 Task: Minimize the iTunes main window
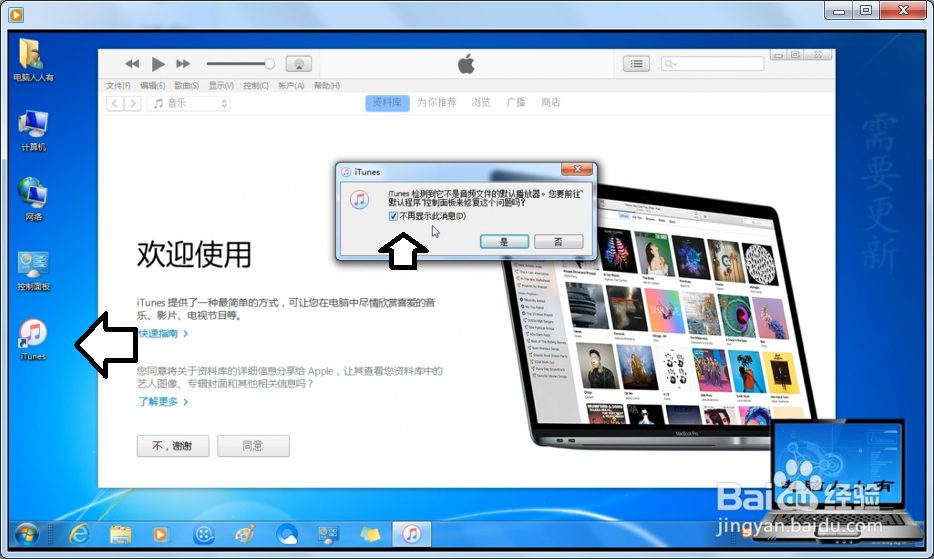[778, 55]
